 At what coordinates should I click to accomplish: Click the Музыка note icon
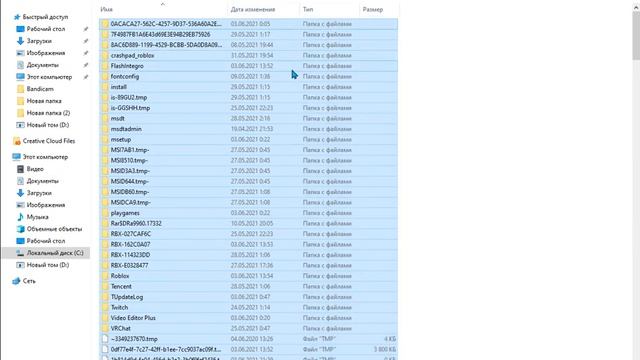click(20, 217)
